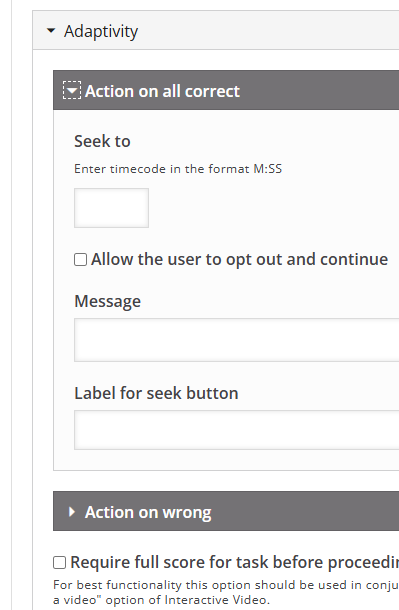The image size is (399, 610).
Task: Click the Action on wrong title text
Action: [148, 512]
